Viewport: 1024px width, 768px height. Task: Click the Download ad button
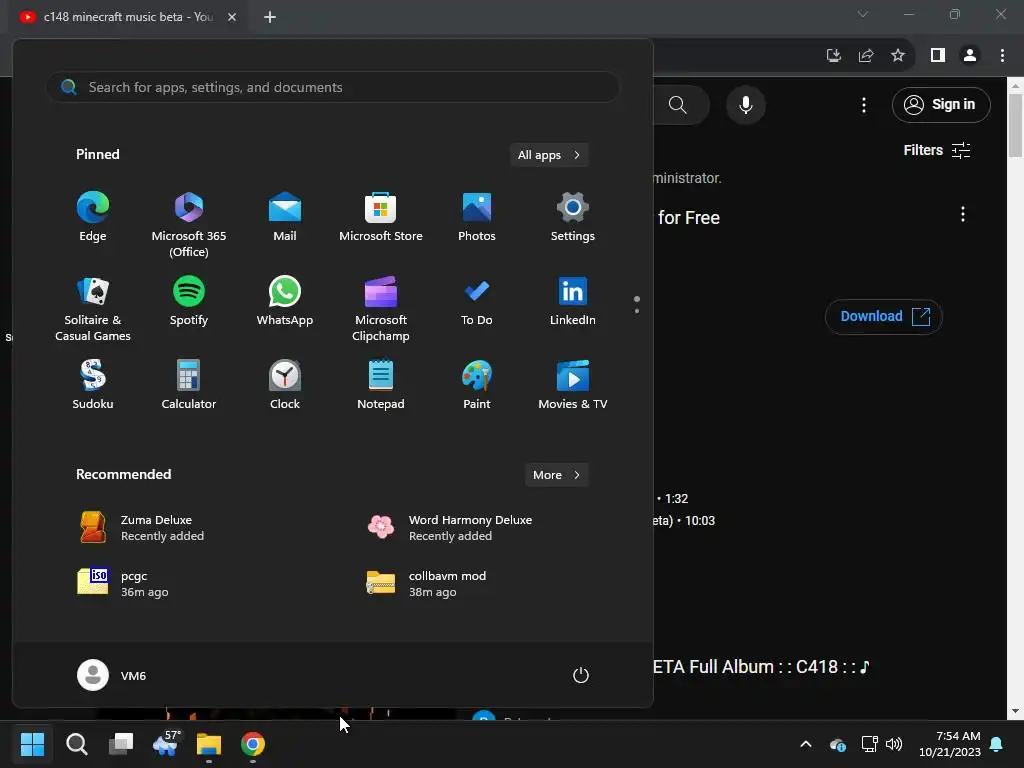[x=884, y=317]
